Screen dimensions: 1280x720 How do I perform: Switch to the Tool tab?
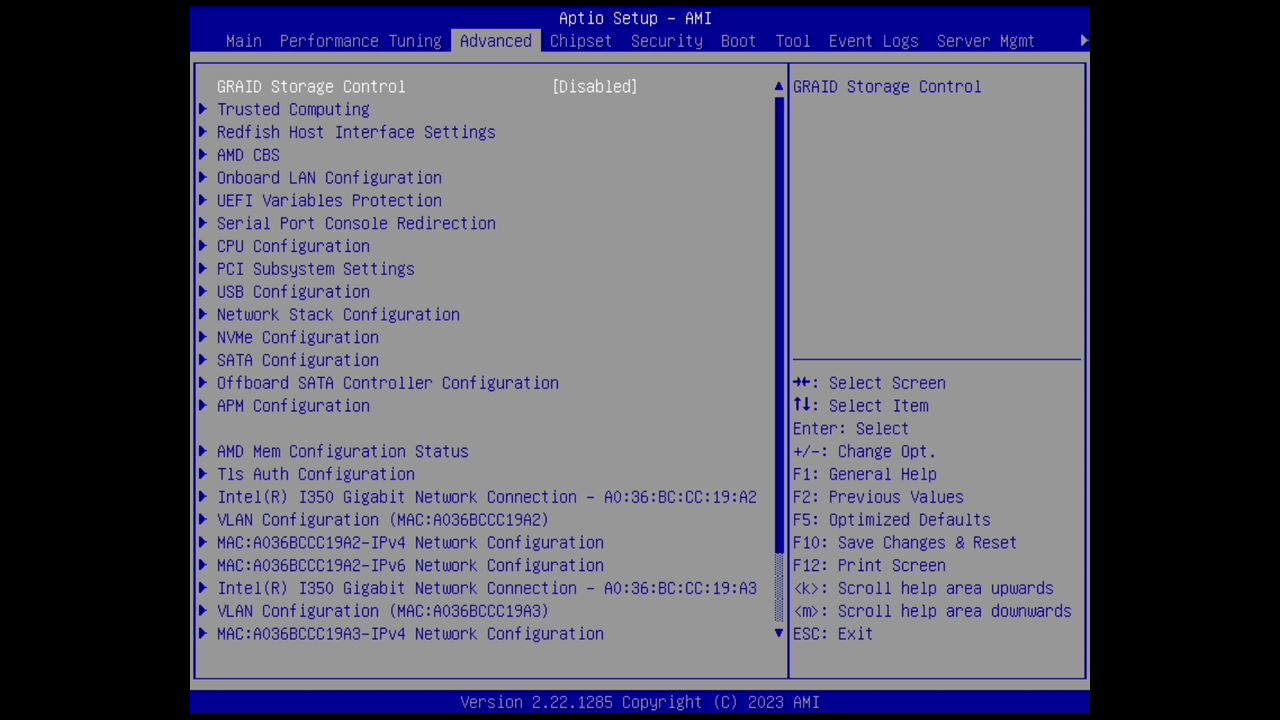tap(792, 41)
